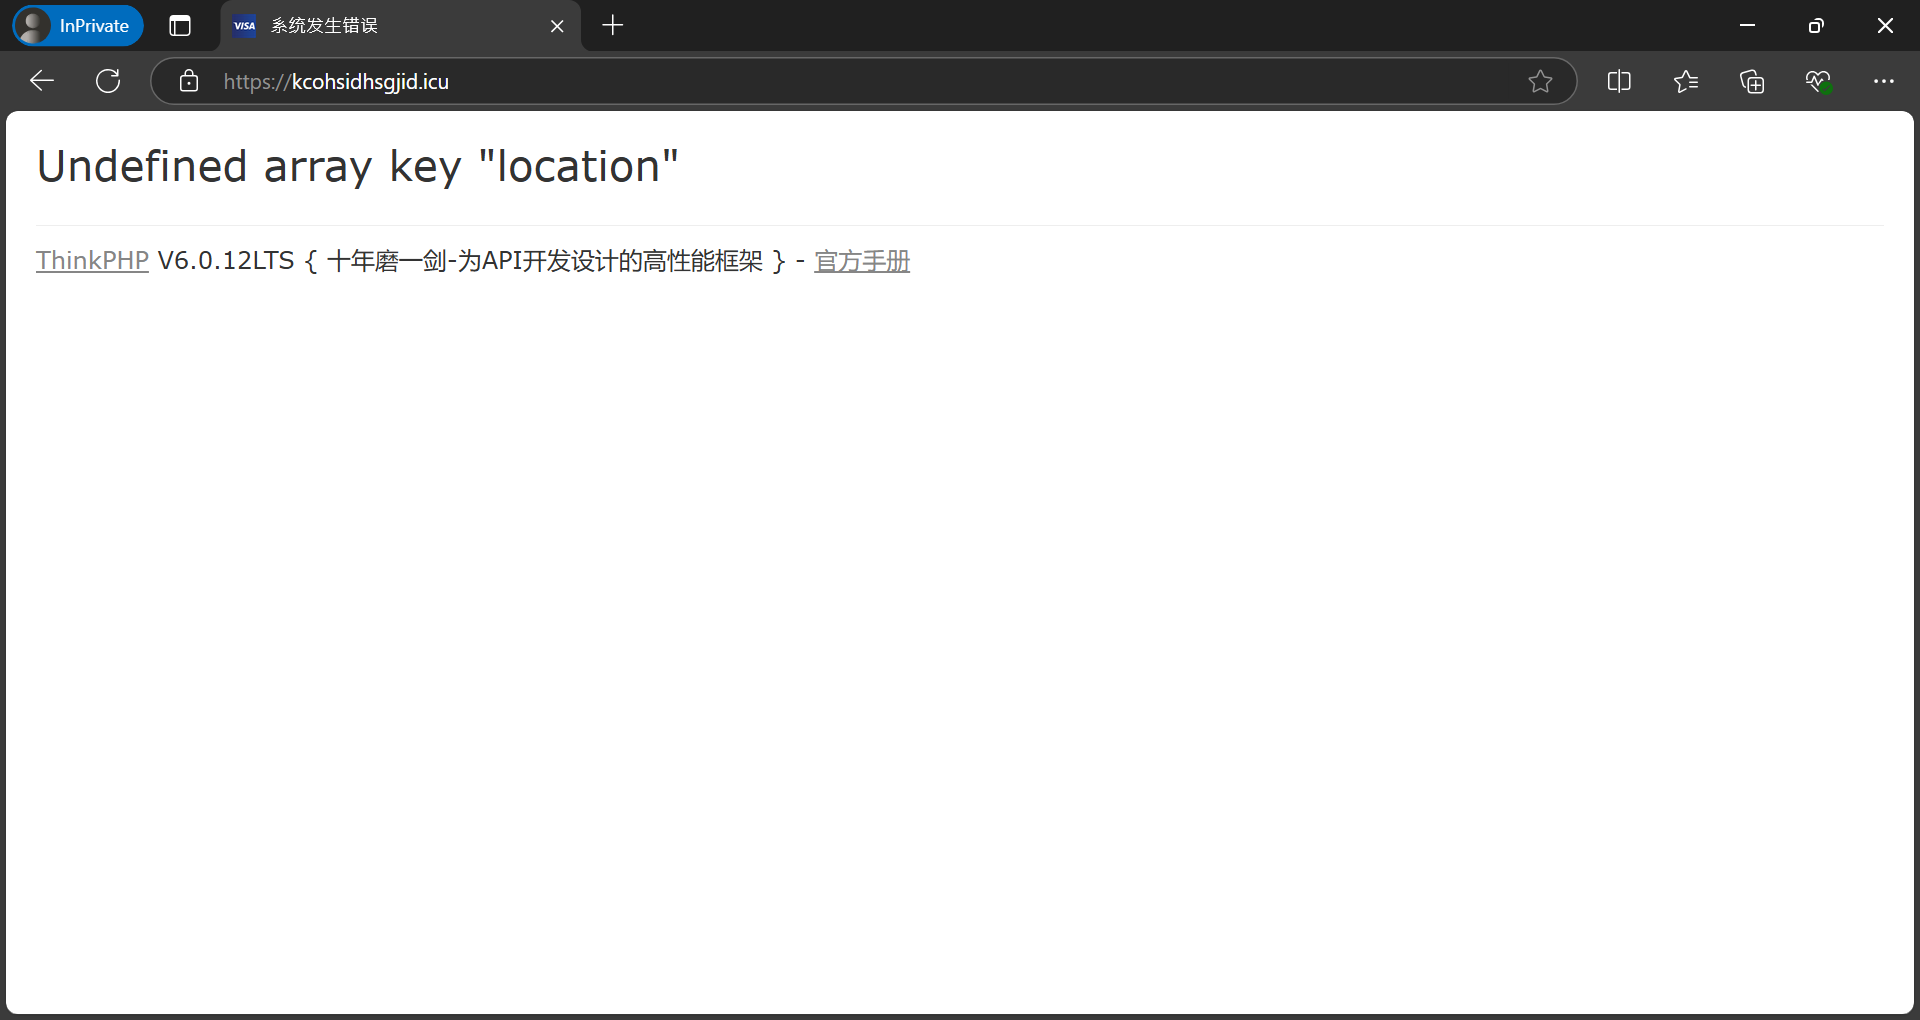The image size is (1920, 1020).
Task: Click the Undefined array key "location" heading
Action: coord(358,166)
